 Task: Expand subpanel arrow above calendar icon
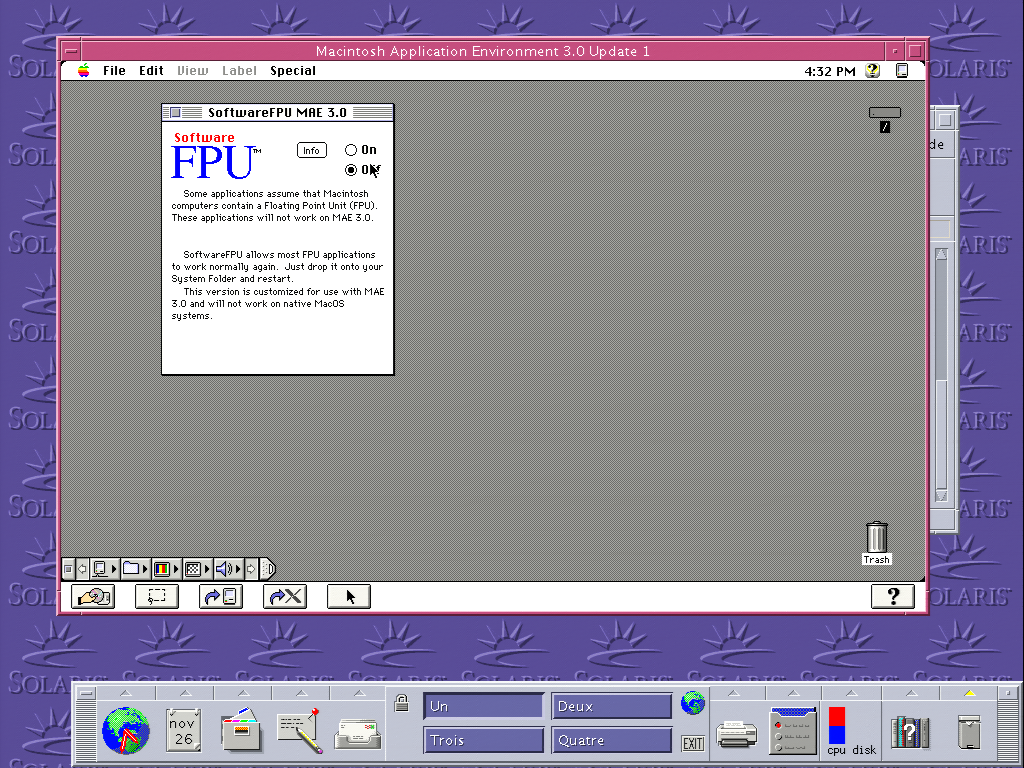click(x=185, y=692)
